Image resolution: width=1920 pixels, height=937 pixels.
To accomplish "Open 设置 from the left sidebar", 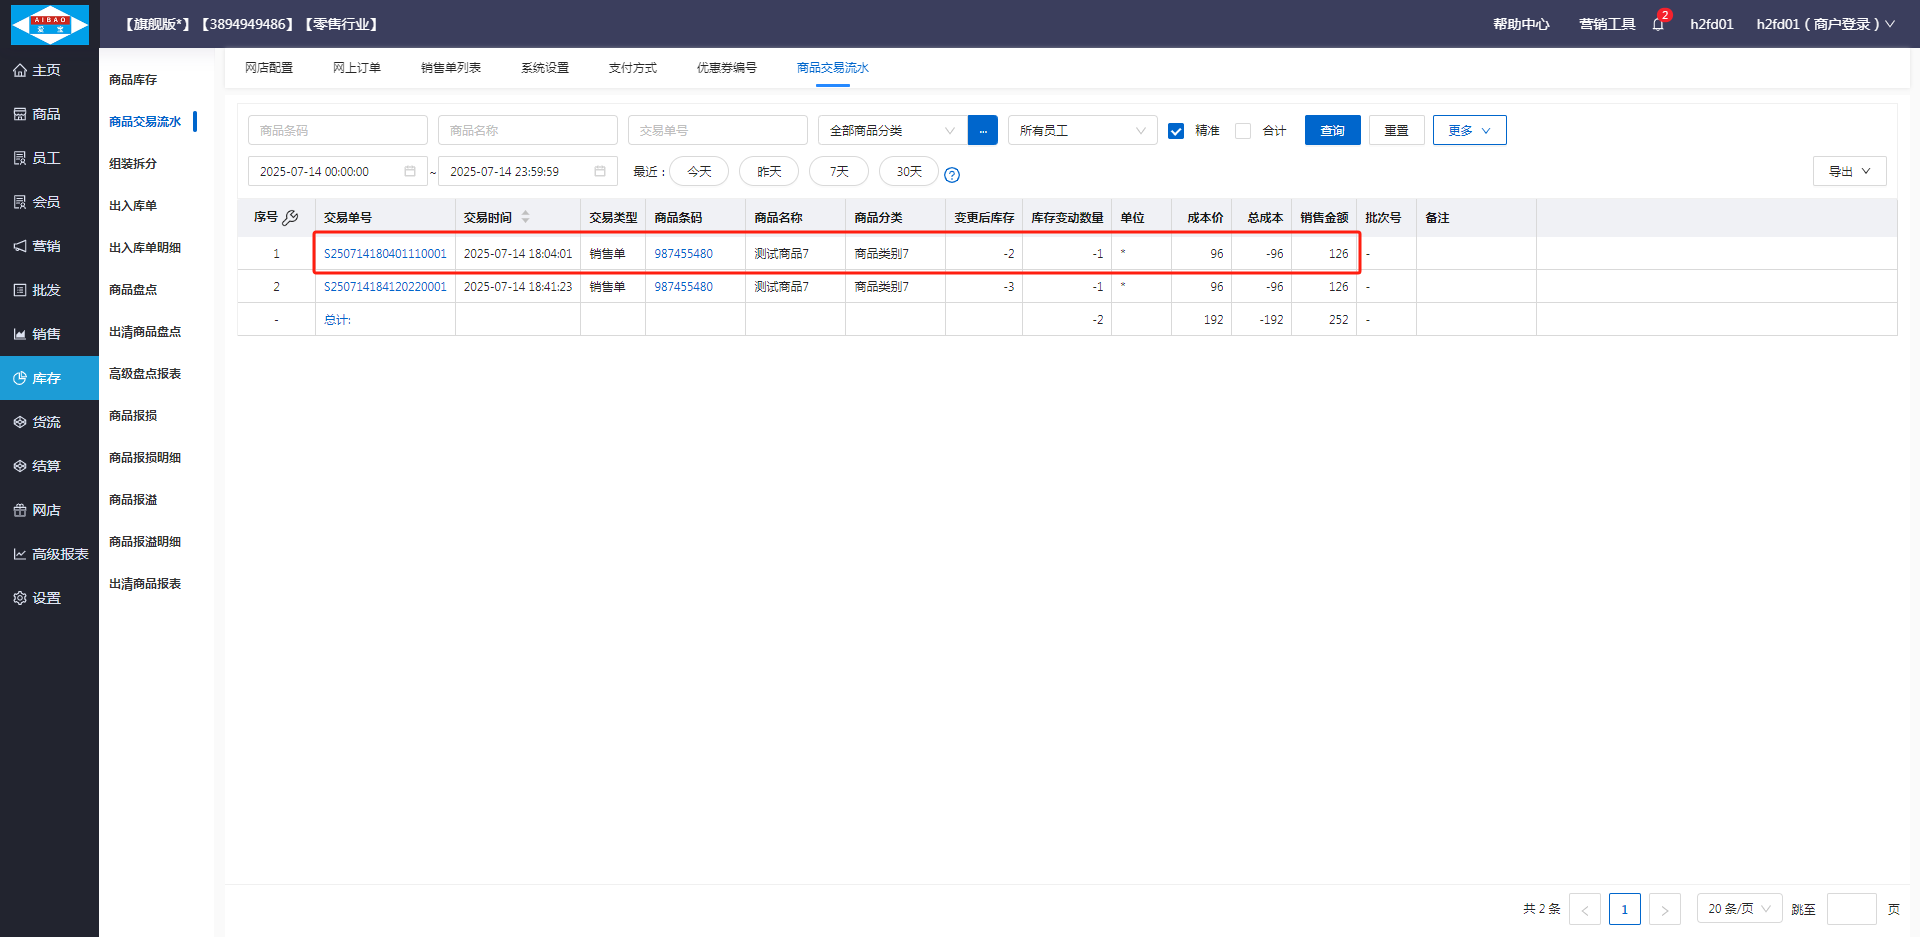I will [x=47, y=598].
